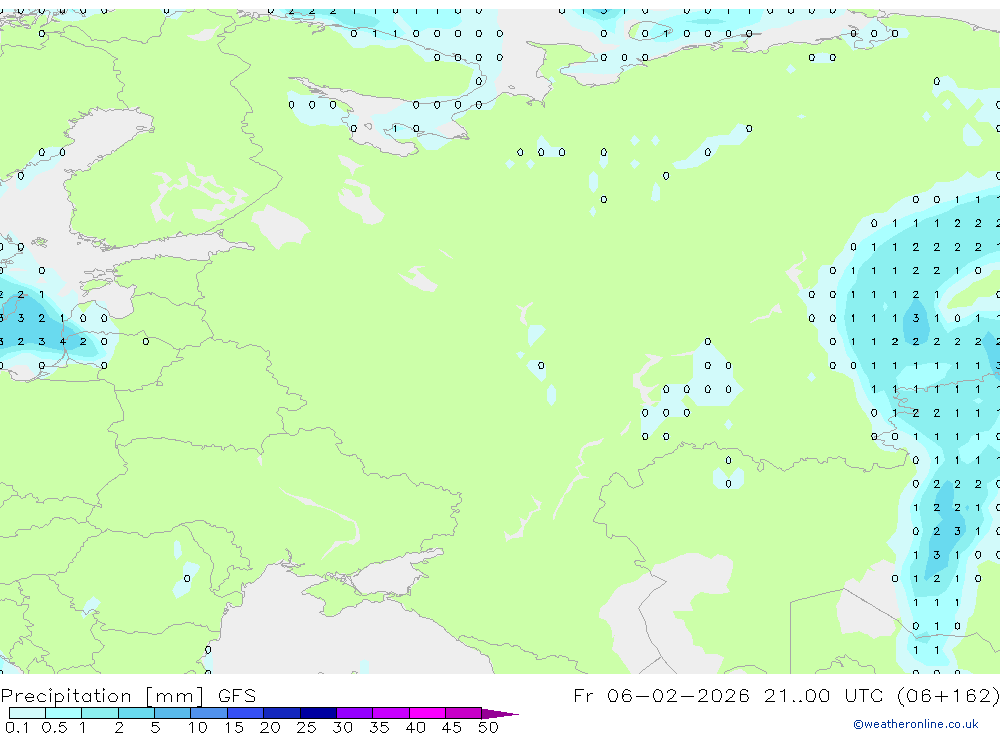Pick the 15–20 mm blue legend swatch
This screenshot has height=733, width=1000.
[x=245, y=713]
